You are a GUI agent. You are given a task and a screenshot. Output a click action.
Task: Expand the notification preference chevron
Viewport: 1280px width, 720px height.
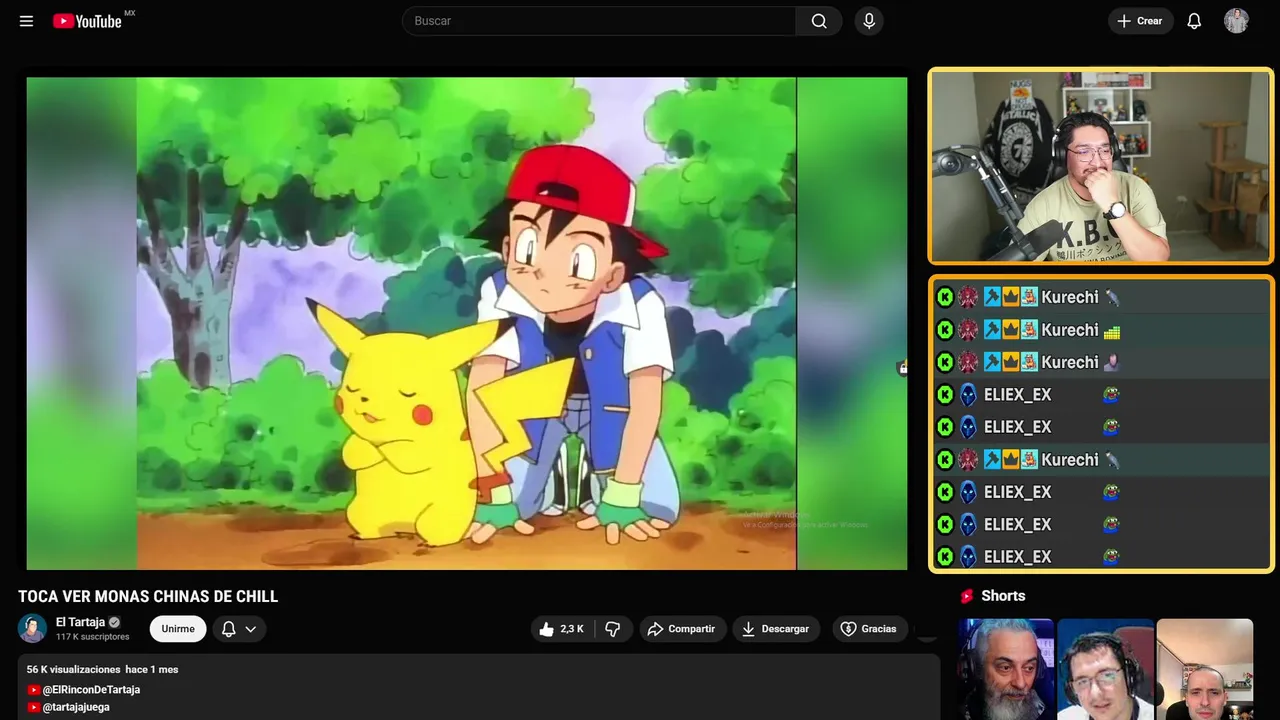click(251, 629)
